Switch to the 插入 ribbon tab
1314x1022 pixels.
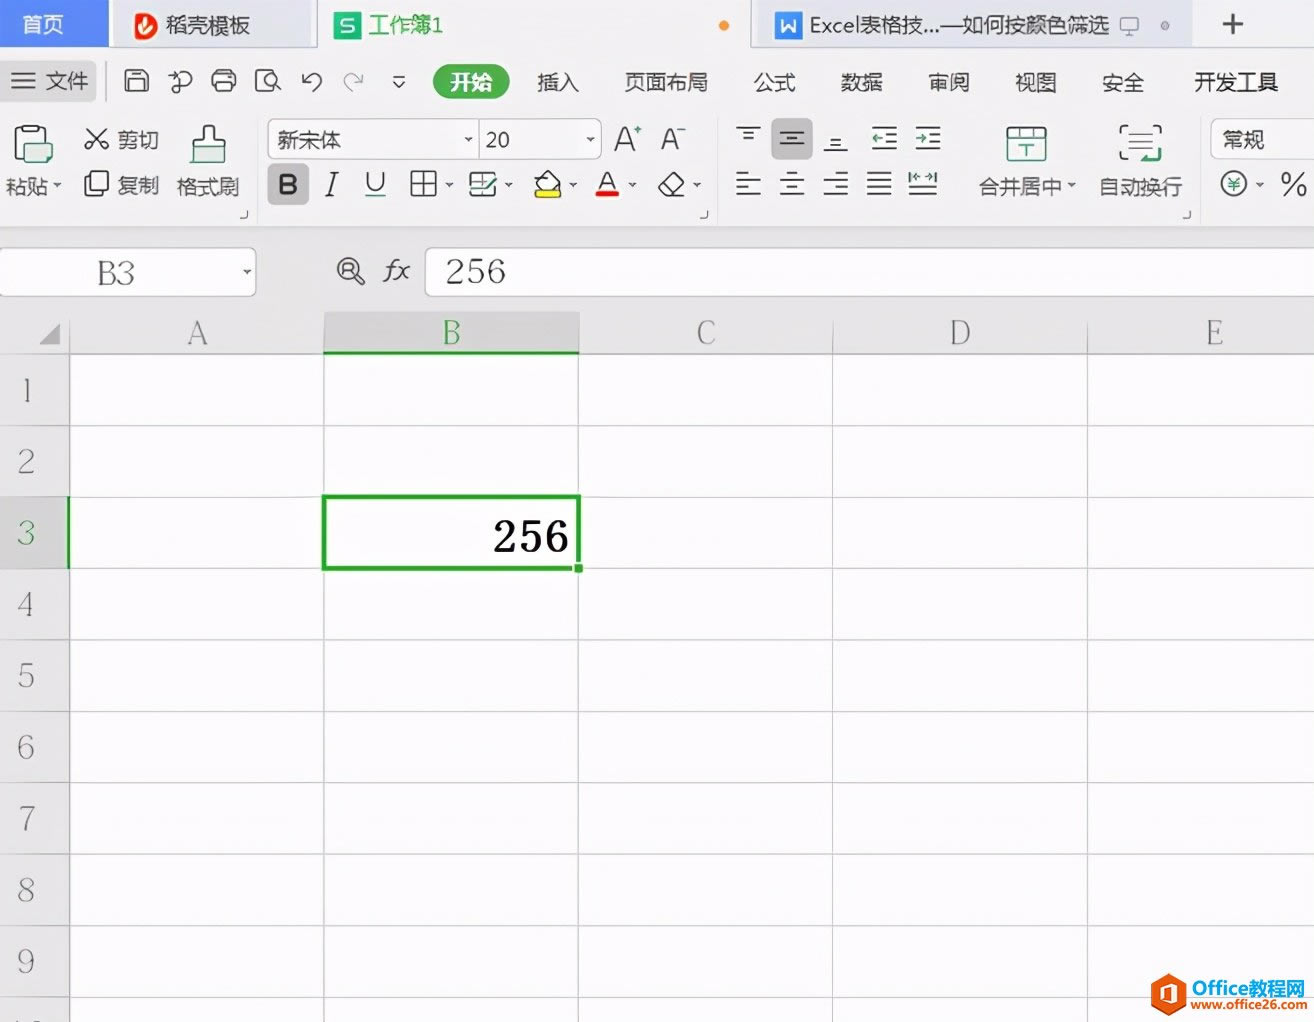tap(558, 82)
